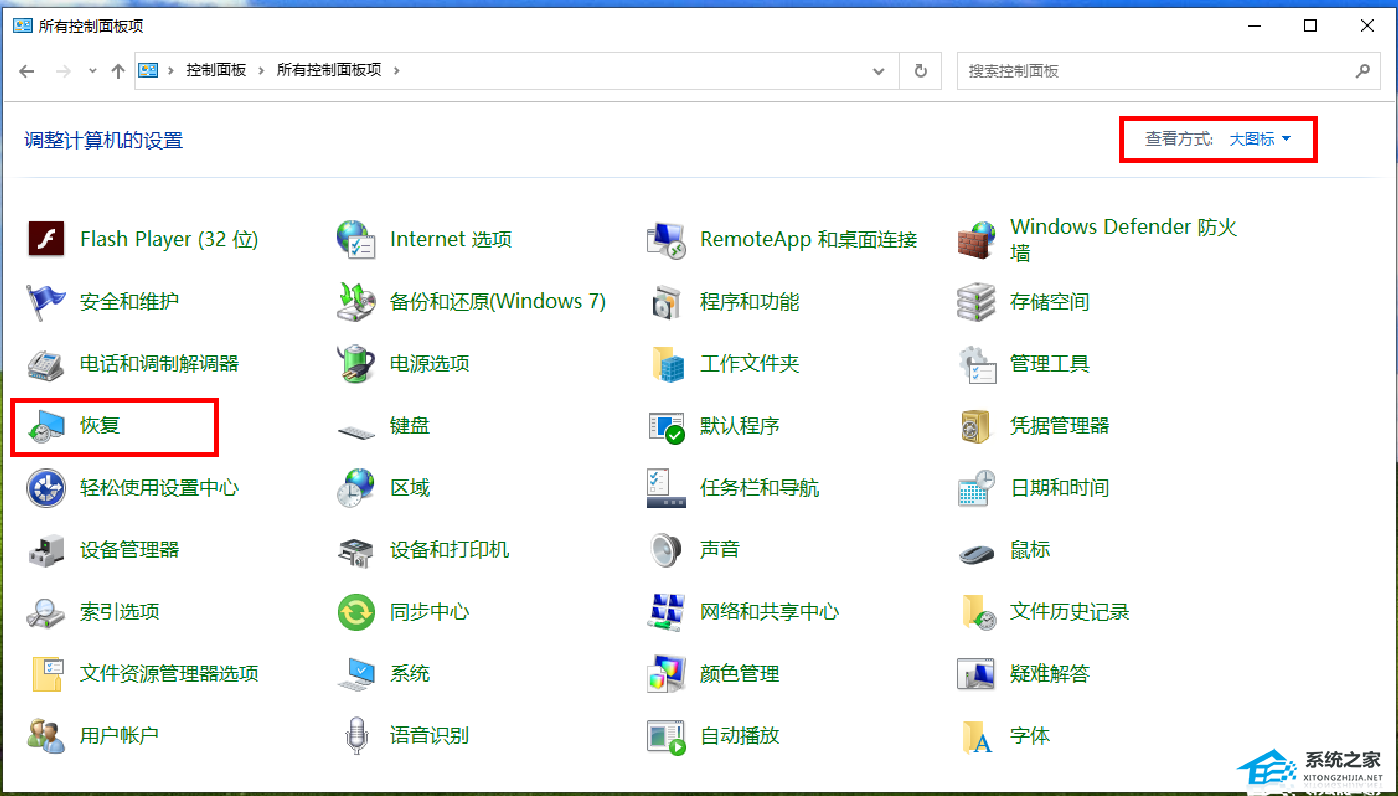Click the 疑难解答 icon

click(x=977, y=674)
